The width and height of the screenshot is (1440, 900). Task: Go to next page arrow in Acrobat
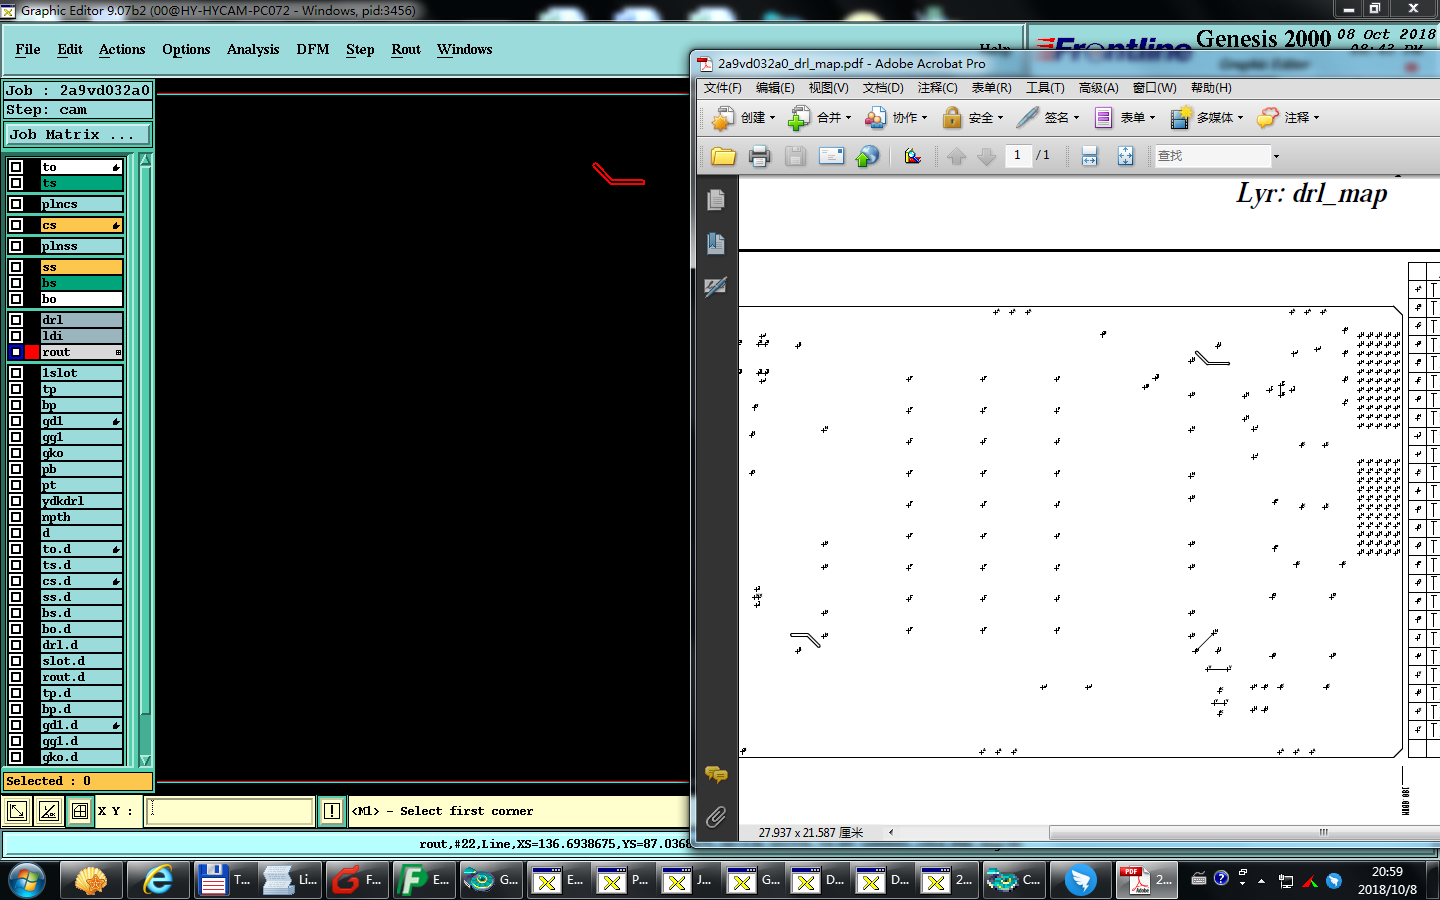[986, 156]
